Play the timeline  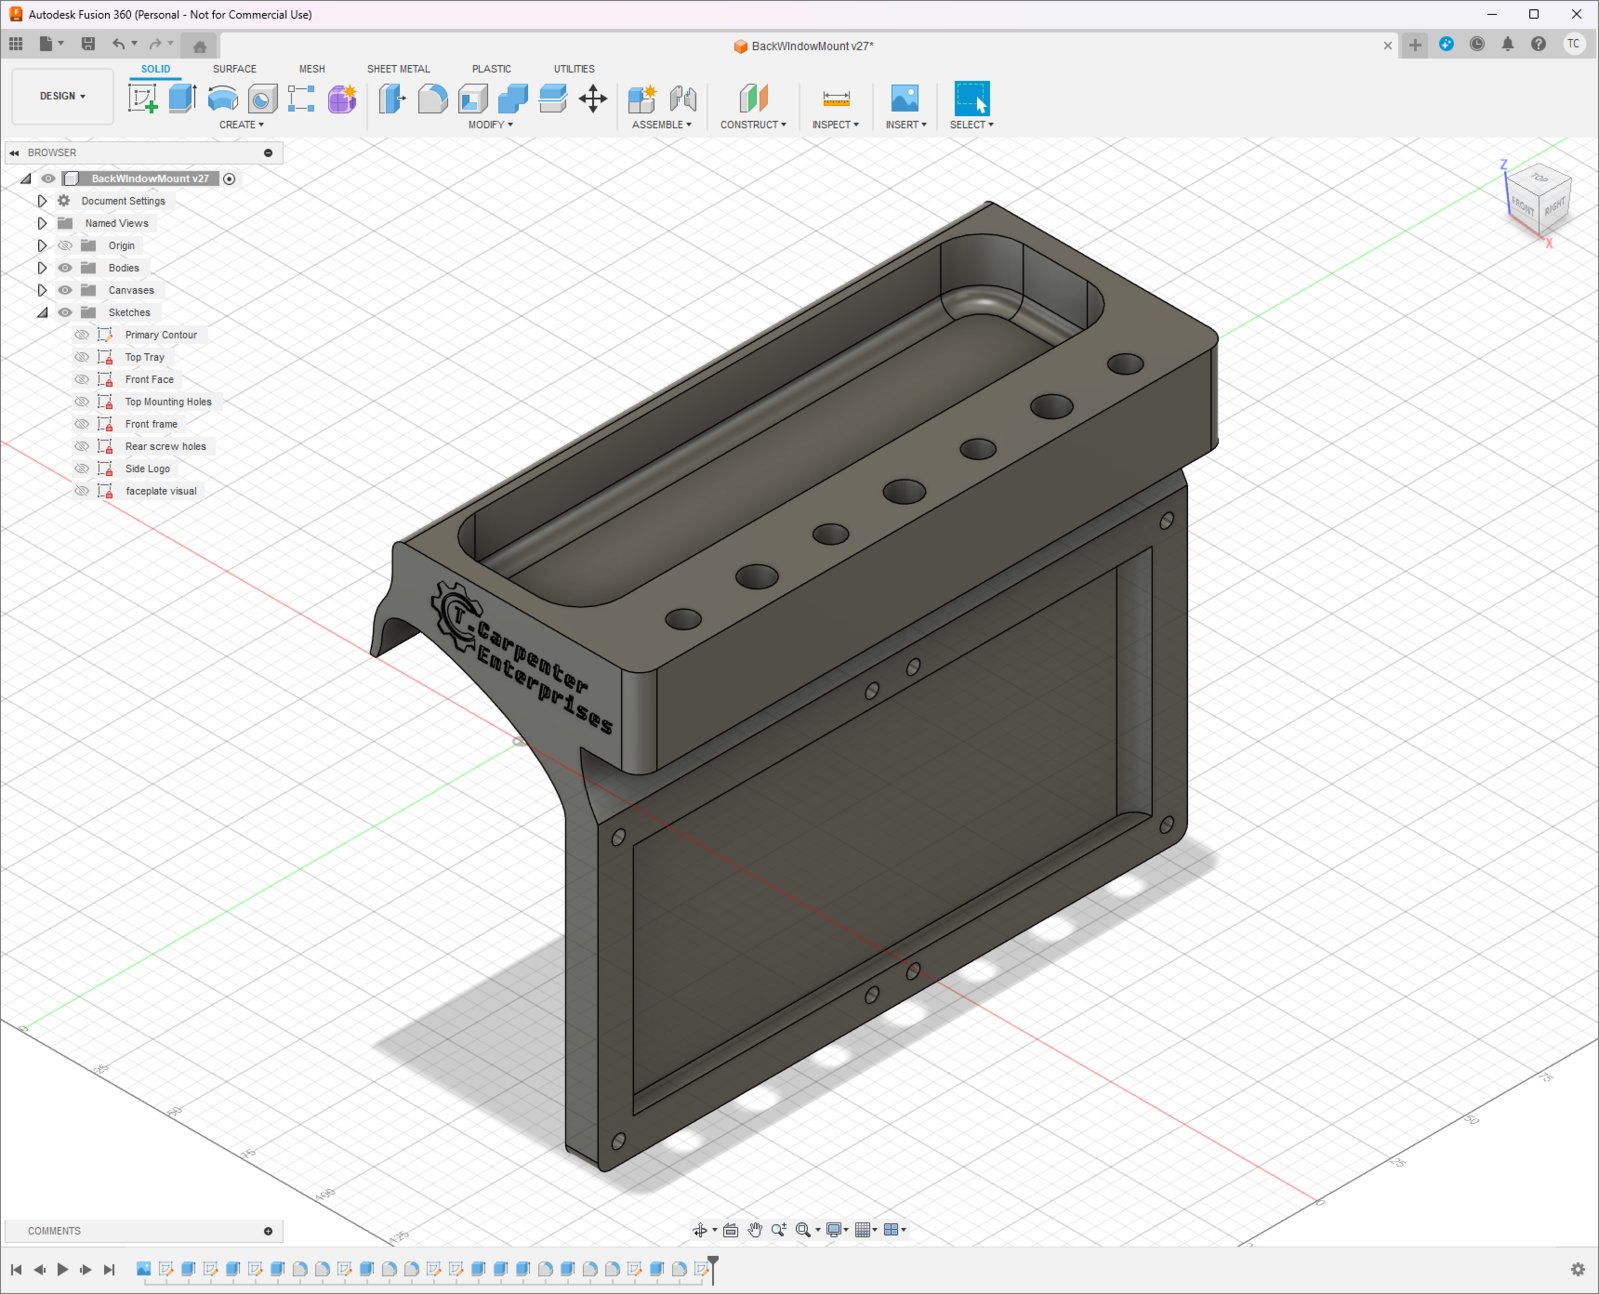[62, 1269]
